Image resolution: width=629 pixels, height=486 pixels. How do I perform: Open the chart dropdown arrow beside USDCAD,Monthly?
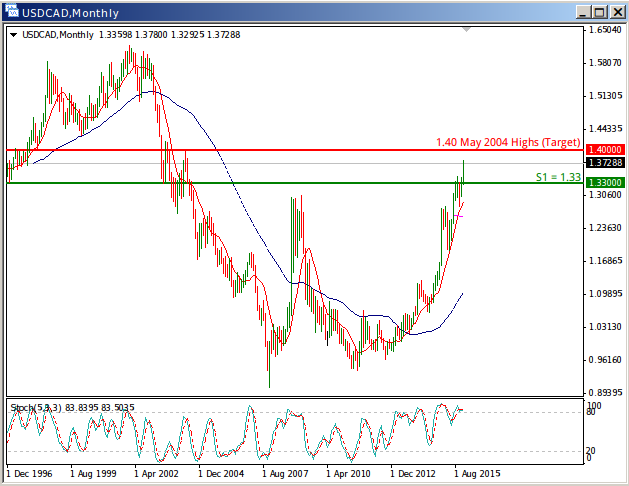tap(14, 35)
